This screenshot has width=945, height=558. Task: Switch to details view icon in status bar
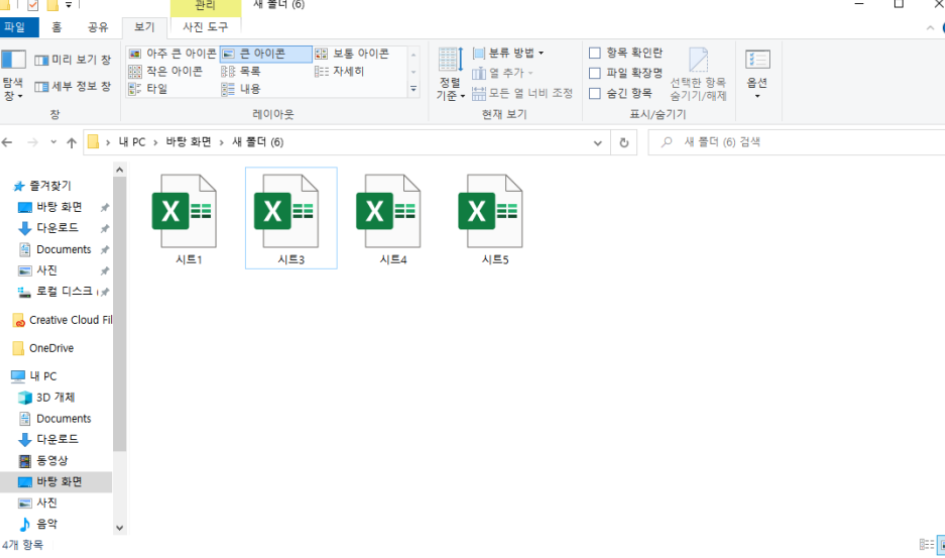(x=926, y=545)
